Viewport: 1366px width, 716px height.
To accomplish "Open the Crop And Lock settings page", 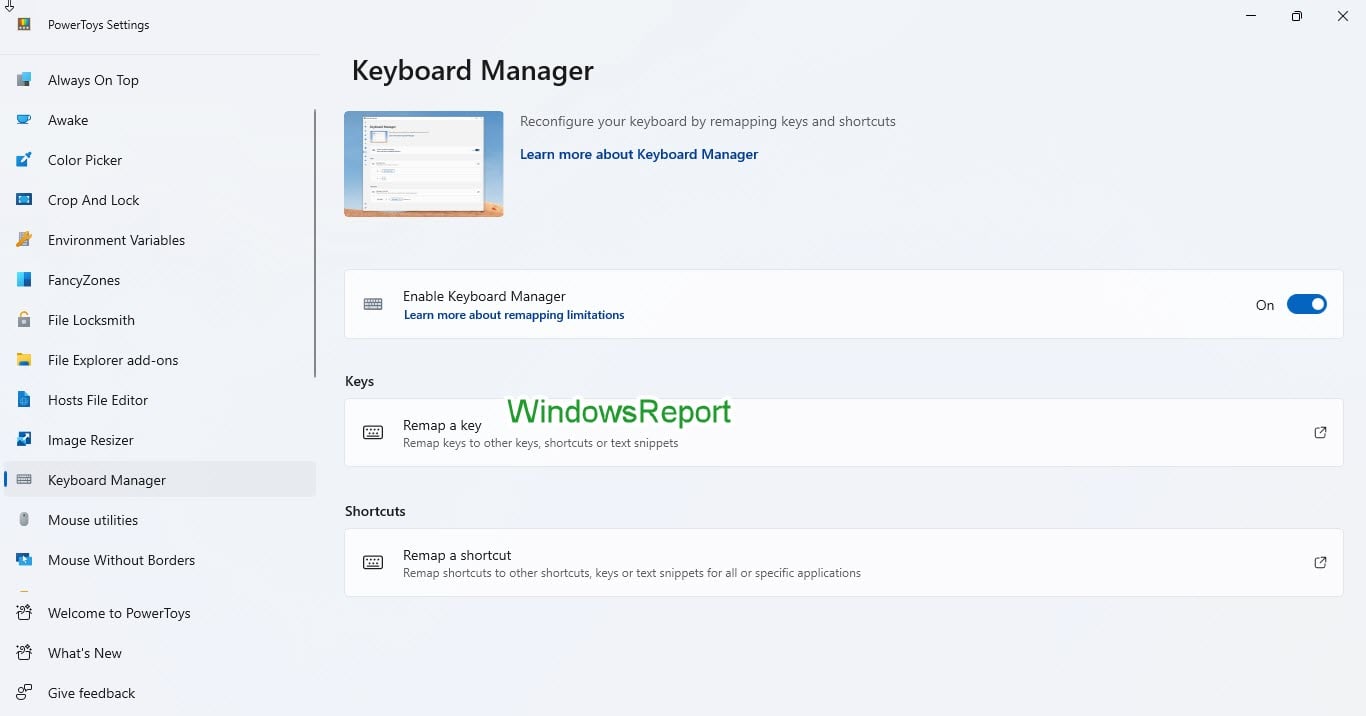I will 160,200.
